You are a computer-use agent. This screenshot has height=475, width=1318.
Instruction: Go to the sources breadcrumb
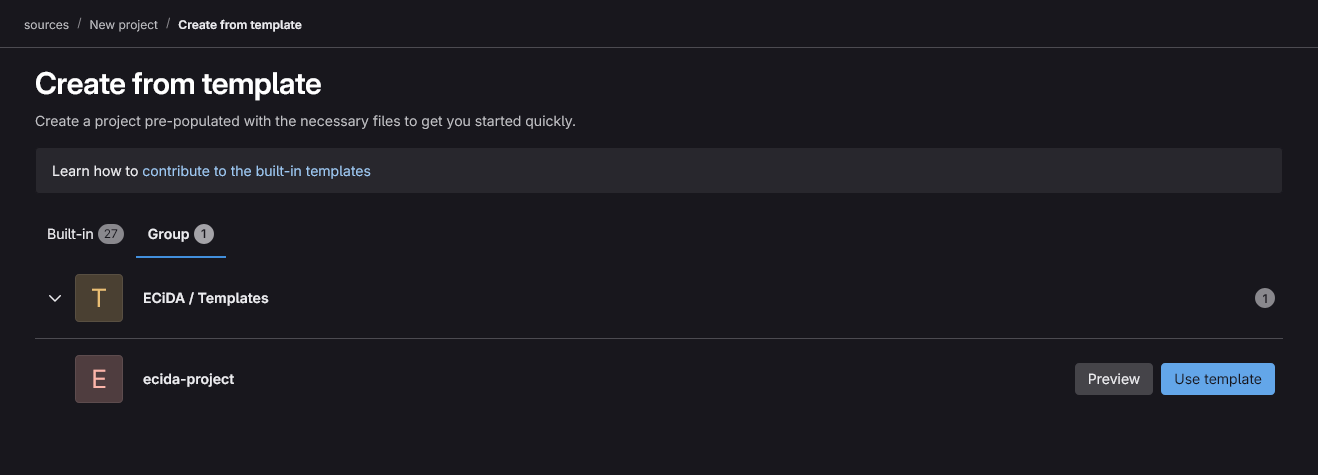pos(46,24)
